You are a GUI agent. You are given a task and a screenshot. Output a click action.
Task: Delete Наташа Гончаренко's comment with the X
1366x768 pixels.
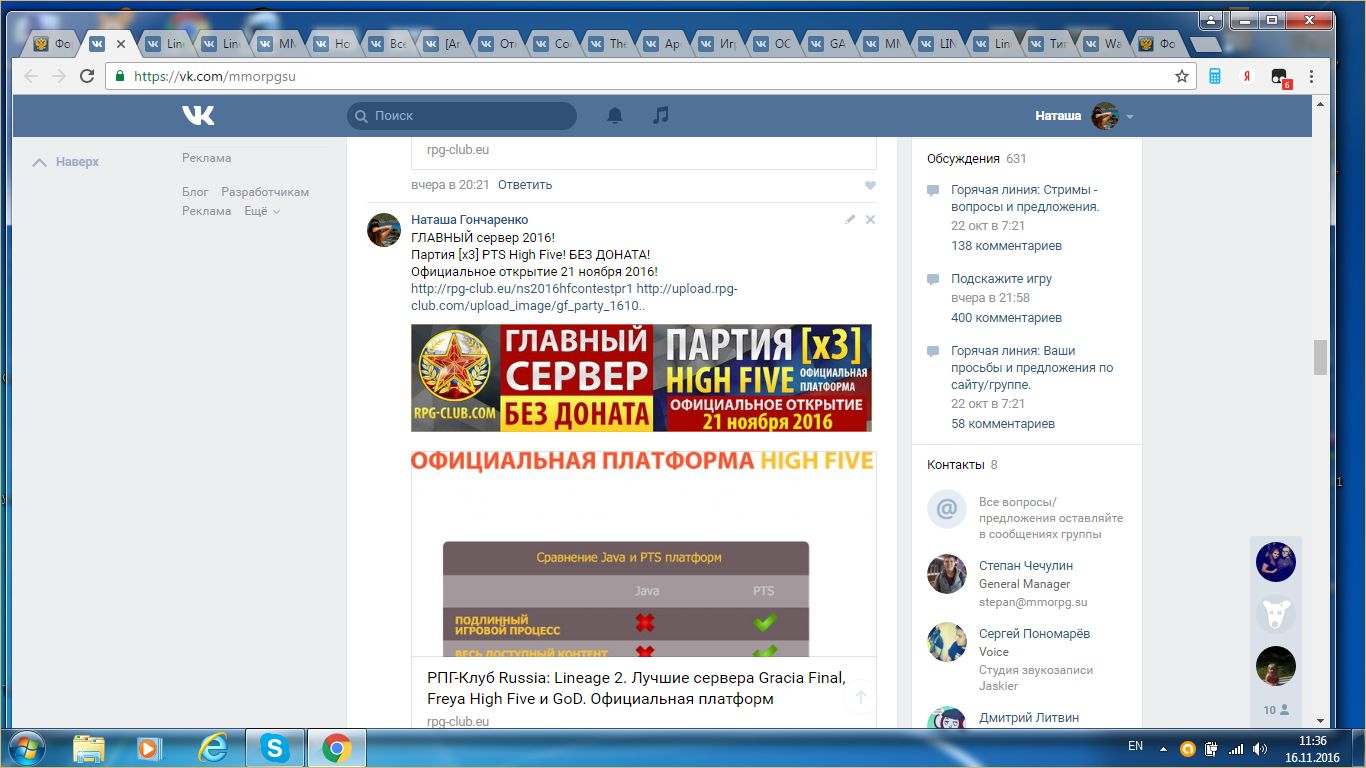click(x=870, y=219)
